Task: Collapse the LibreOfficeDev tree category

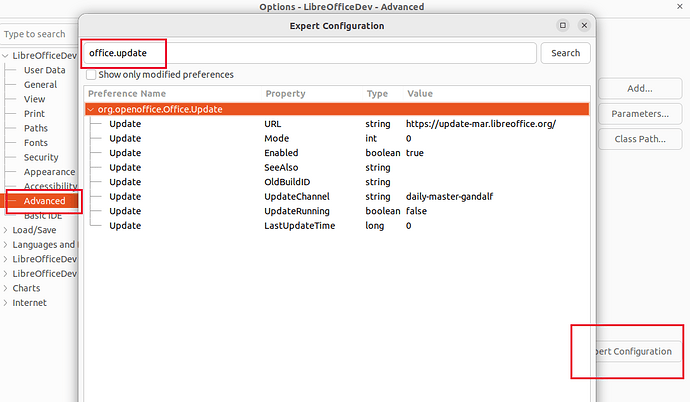Action: click(x=6, y=56)
